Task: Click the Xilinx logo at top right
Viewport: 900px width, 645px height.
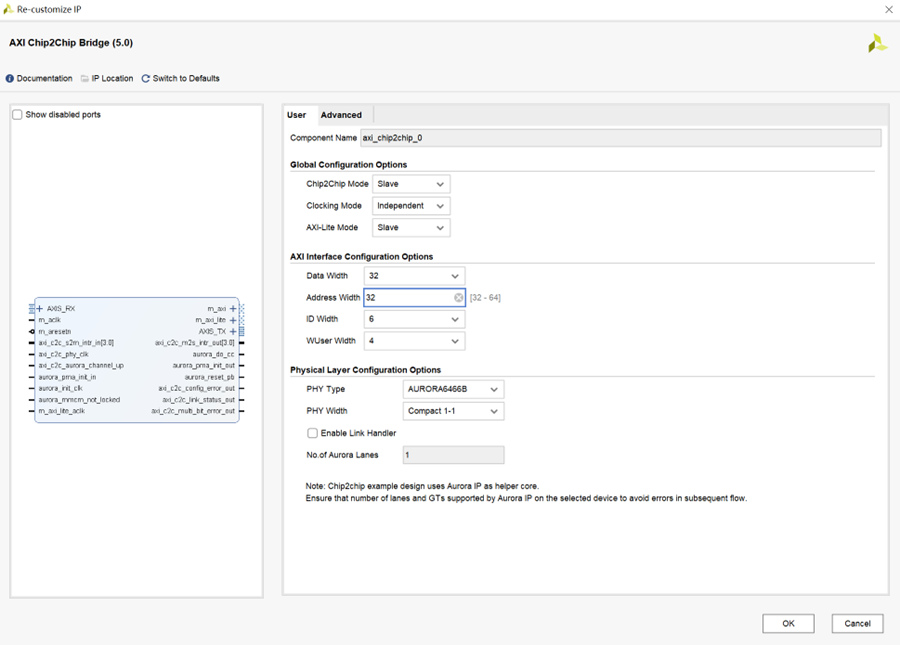Action: pyautogui.click(x=878, y=43)
